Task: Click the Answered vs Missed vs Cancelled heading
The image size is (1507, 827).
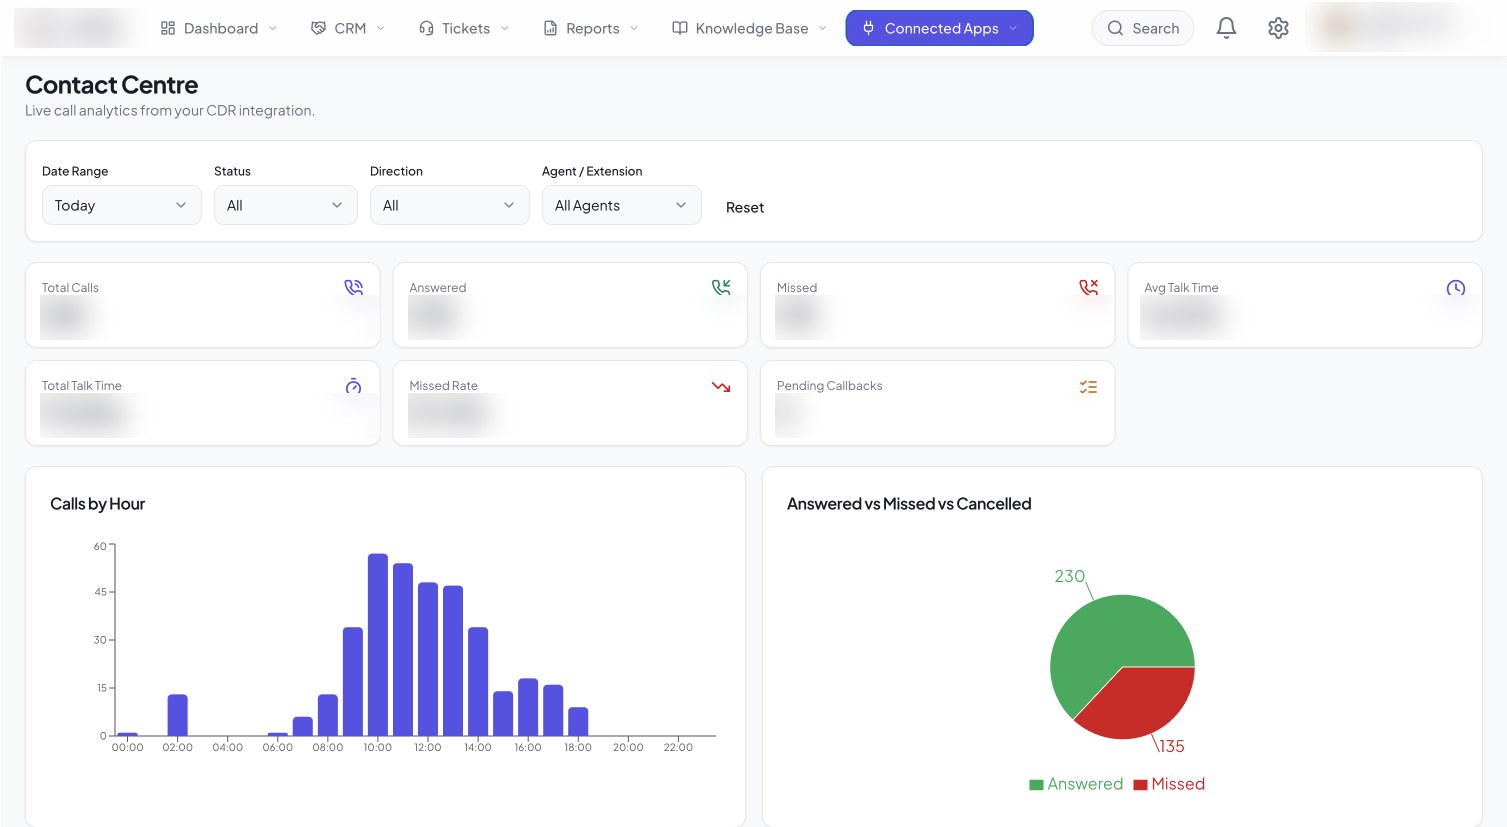Action: point(909,504)
